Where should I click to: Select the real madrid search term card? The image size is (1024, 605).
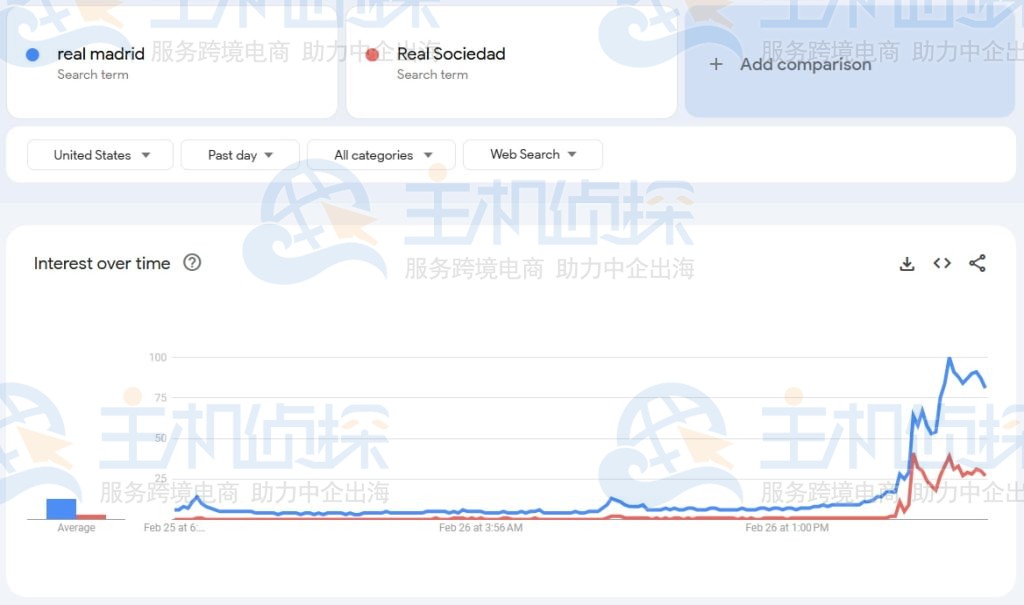172,62
